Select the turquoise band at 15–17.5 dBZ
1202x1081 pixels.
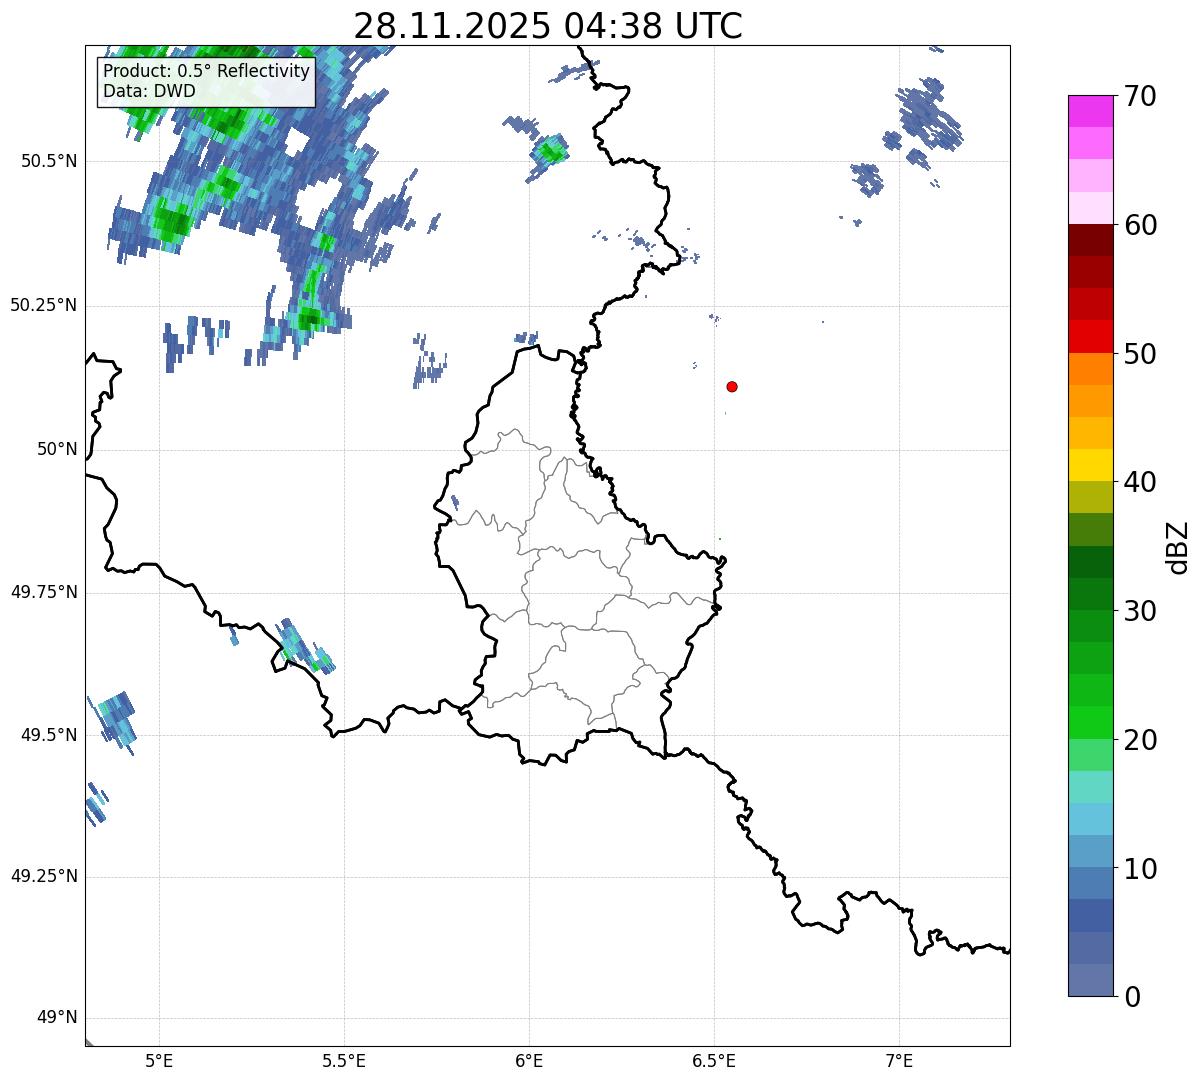point(1090,787)
